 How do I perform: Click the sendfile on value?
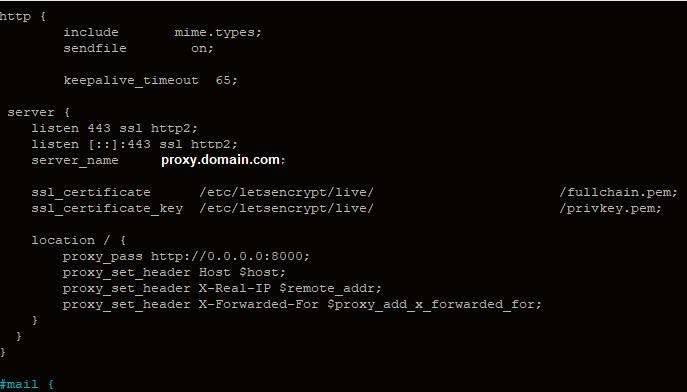202,48
